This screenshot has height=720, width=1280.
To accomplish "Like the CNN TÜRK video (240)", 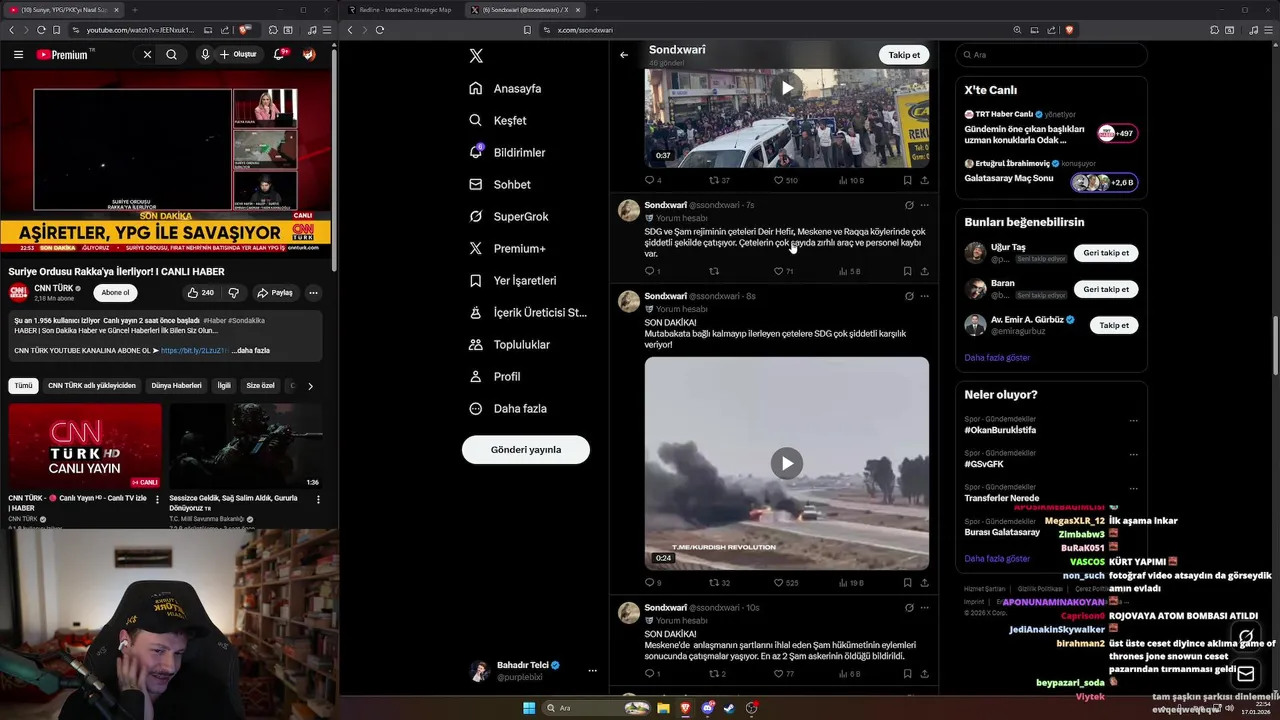I will pyautogui.click(x=200, y=293).
